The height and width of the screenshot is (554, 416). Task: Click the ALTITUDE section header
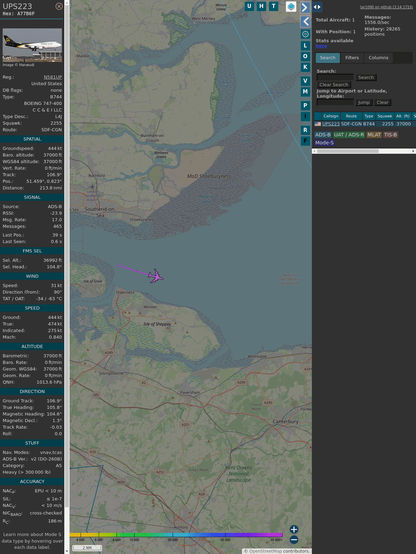[32, 347]
